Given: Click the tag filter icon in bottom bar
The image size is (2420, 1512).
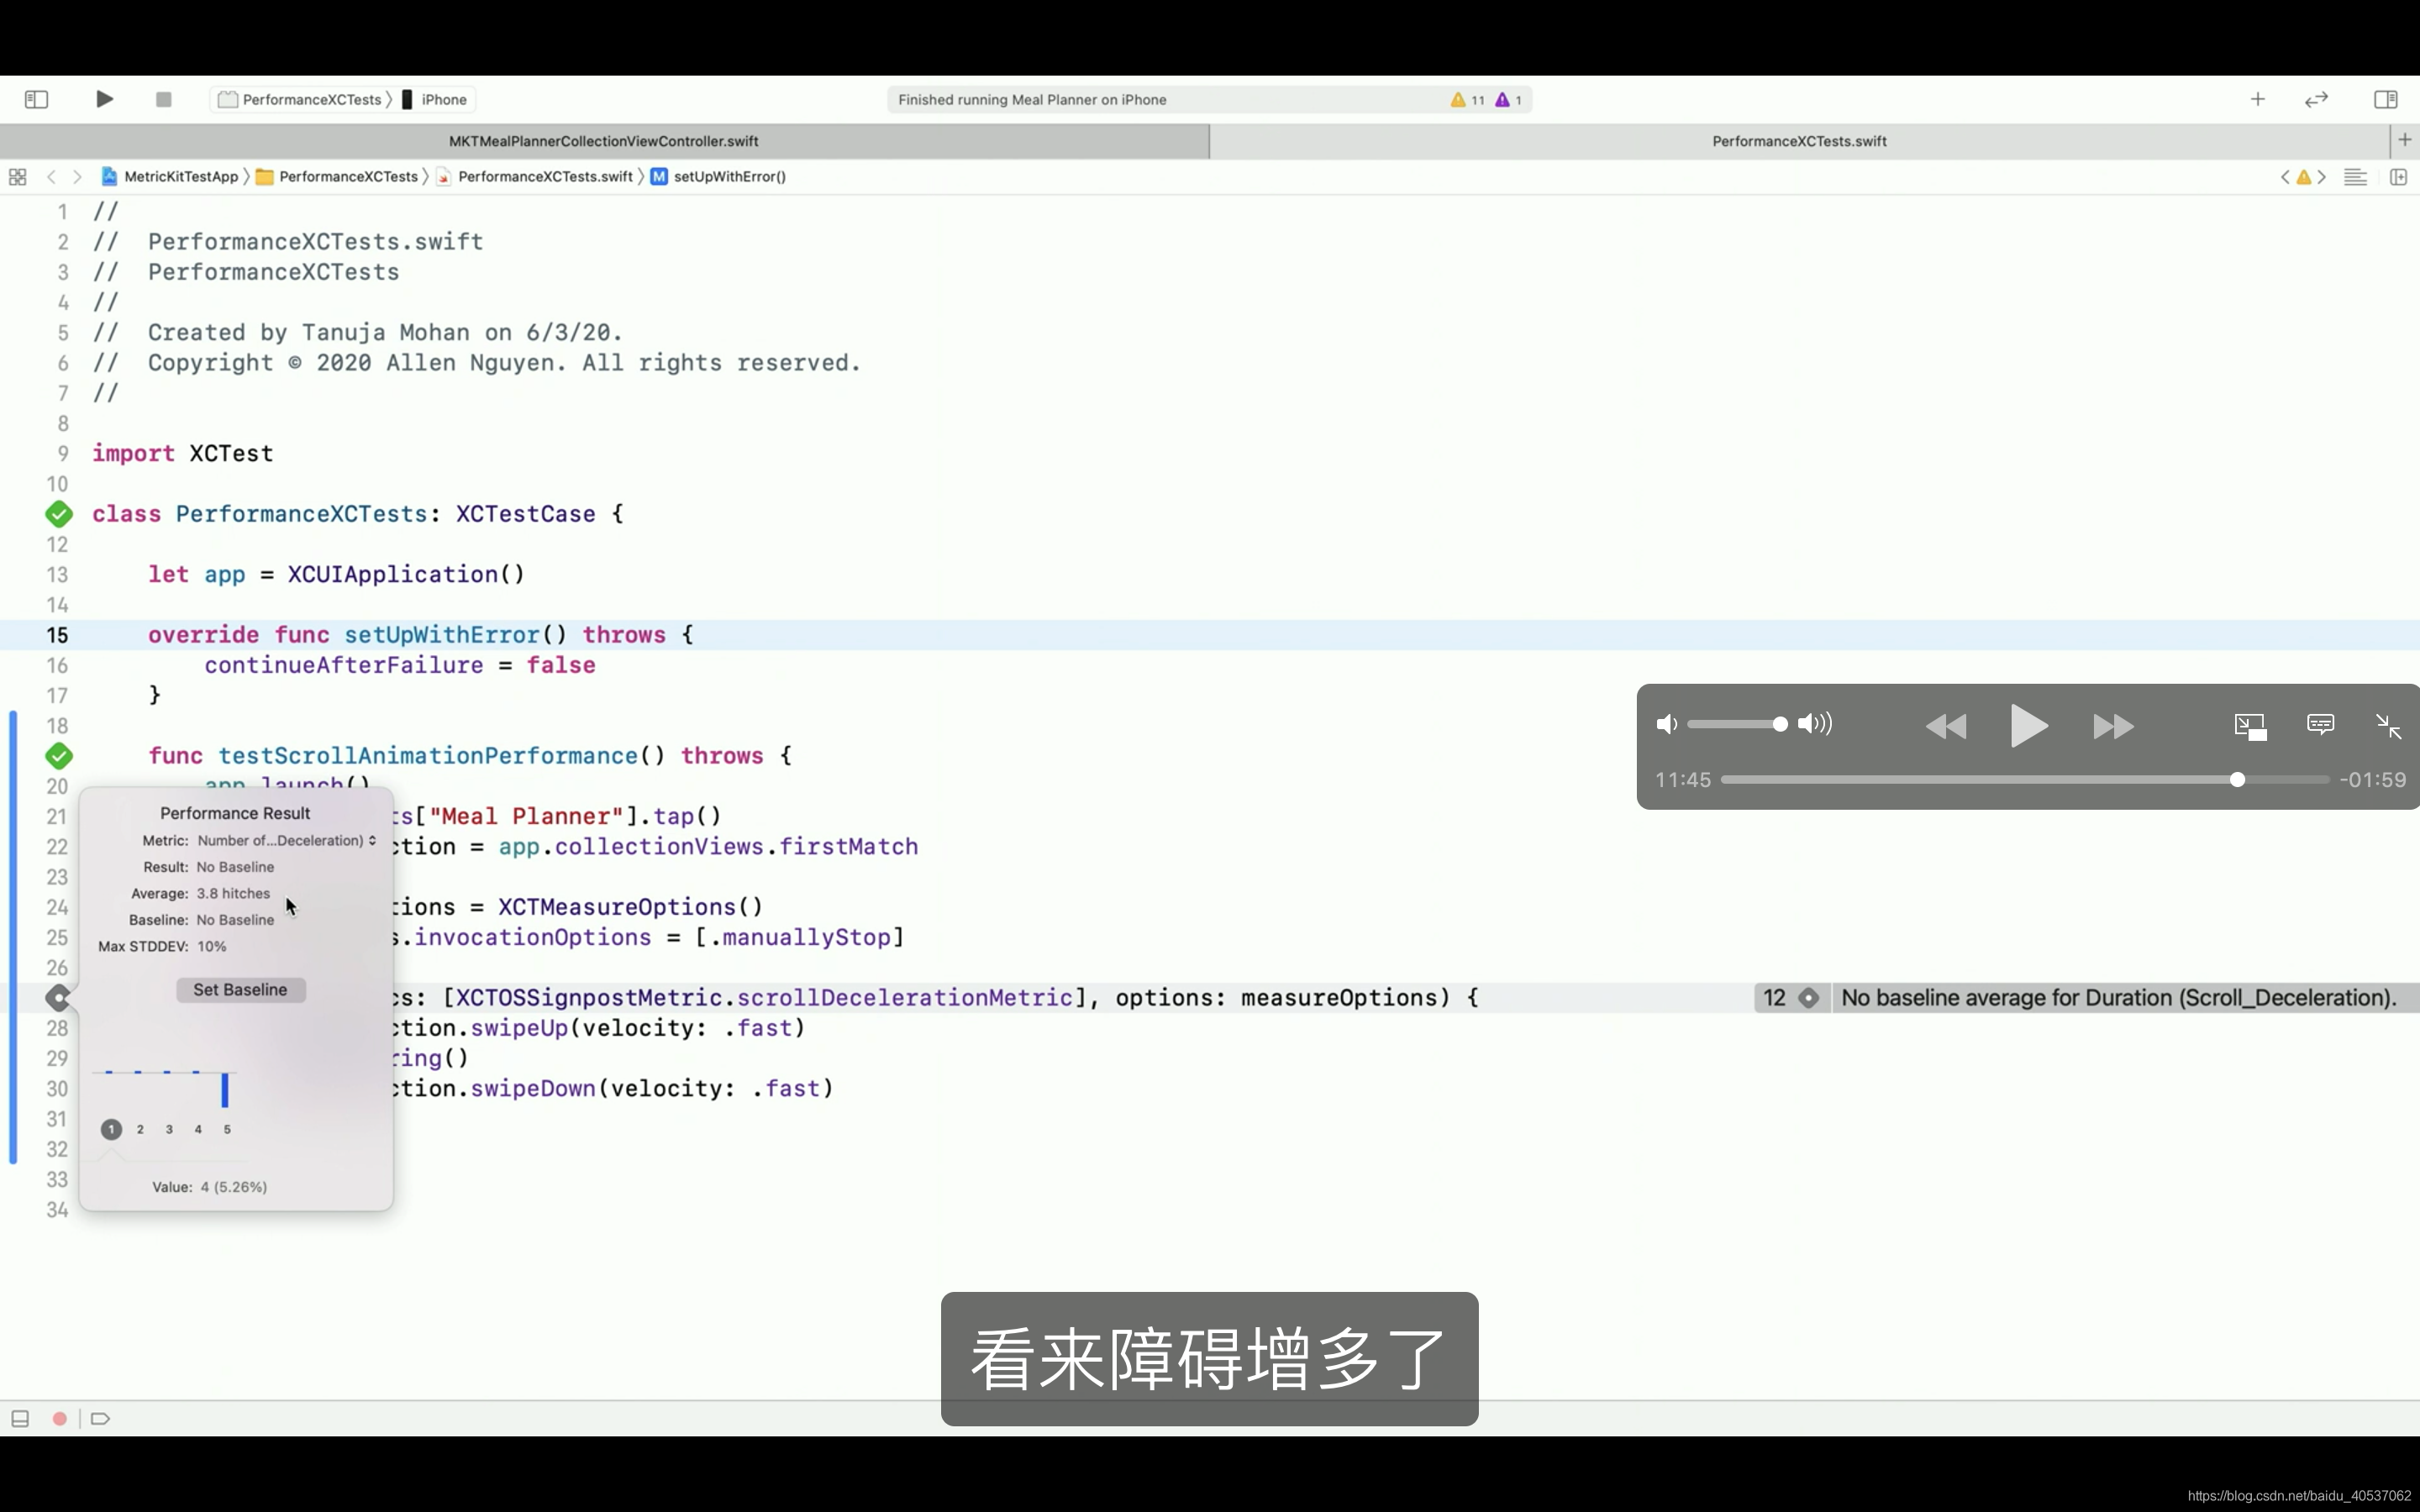Looking at the screenshot, I should (100, 1418).
